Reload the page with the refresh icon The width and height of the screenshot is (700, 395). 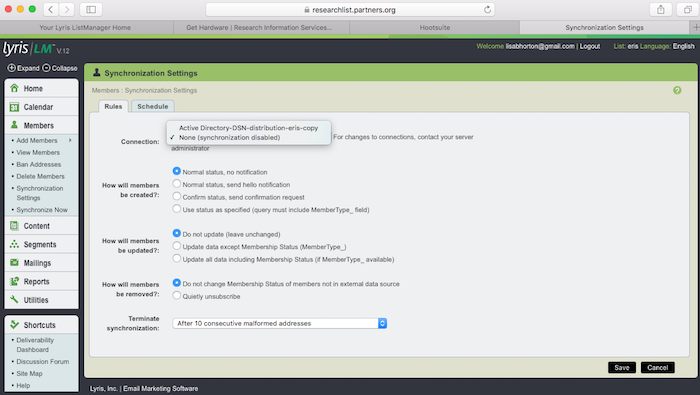pyautogui.click(x=487, y=9)
